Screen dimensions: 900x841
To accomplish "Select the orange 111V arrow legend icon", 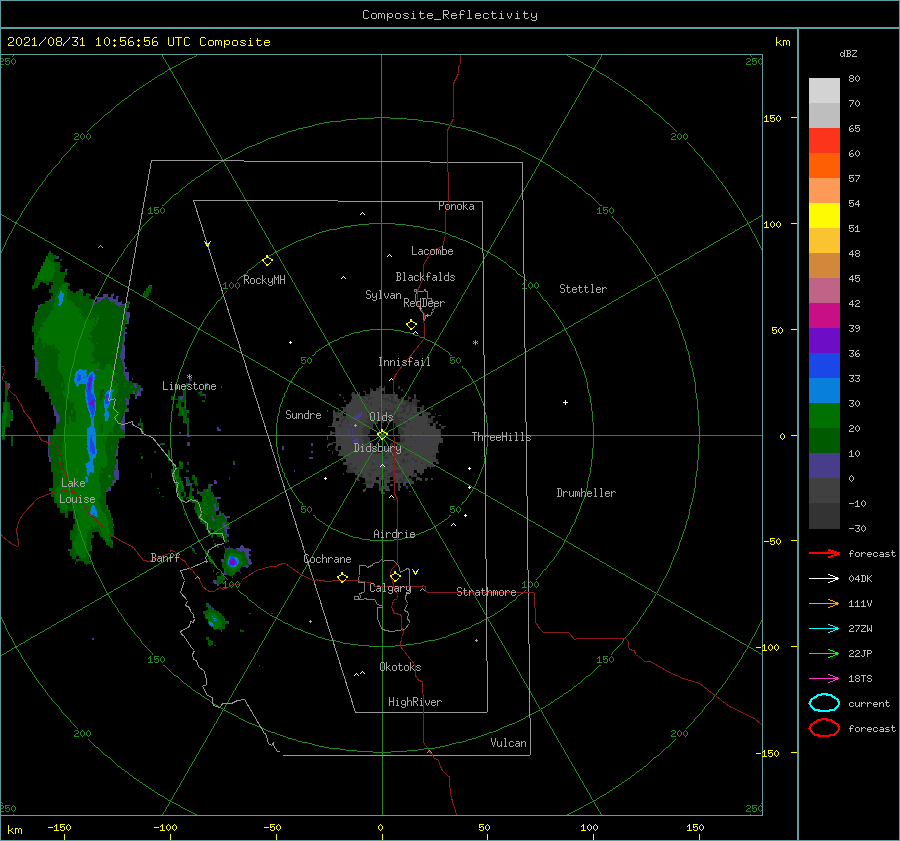I will (x=824, y=603).
